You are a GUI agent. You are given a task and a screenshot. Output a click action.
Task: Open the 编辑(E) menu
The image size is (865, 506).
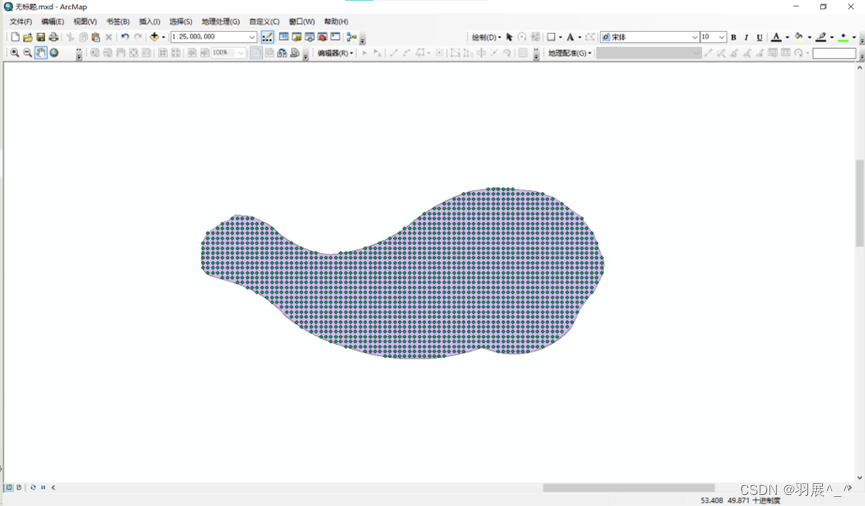point(52,22)
